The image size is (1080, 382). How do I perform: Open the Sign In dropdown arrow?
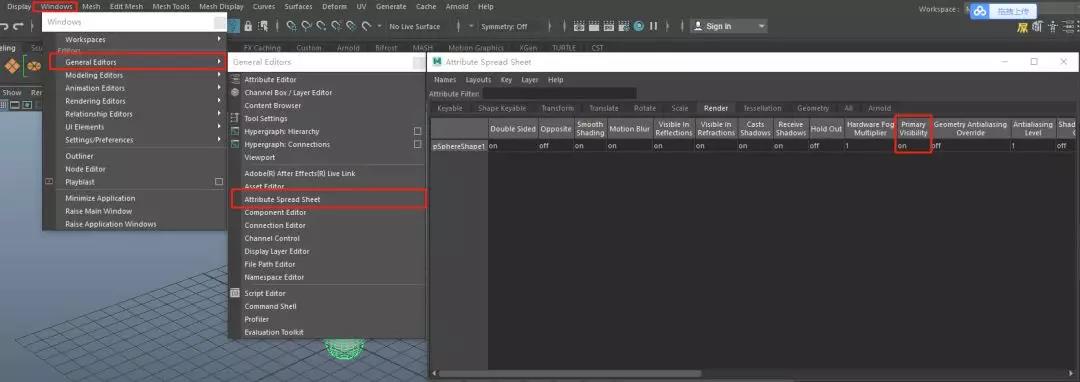pos(761,26)
